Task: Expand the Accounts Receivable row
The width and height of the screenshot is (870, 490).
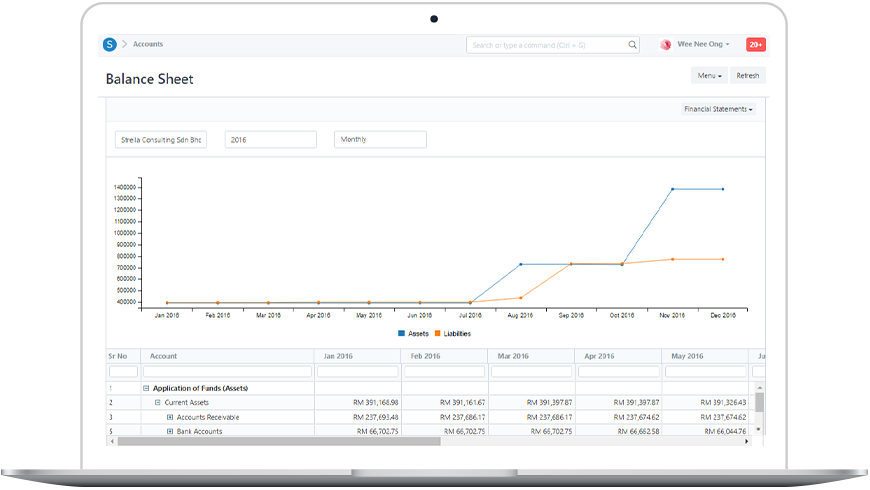Action: click(x=170, y=417)
